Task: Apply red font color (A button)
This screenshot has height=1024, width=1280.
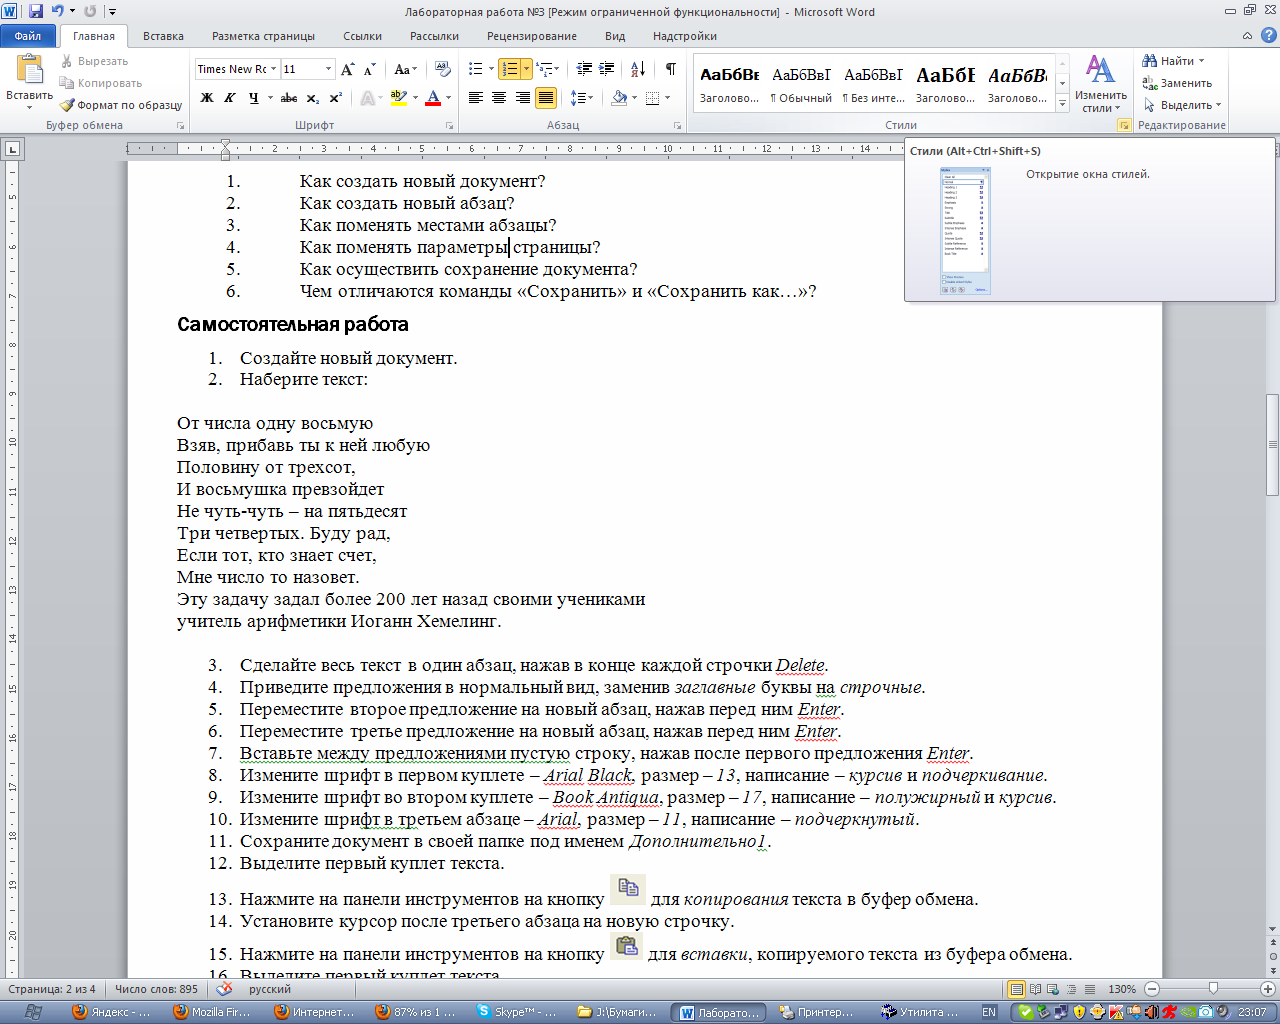Action: point(433,98)
